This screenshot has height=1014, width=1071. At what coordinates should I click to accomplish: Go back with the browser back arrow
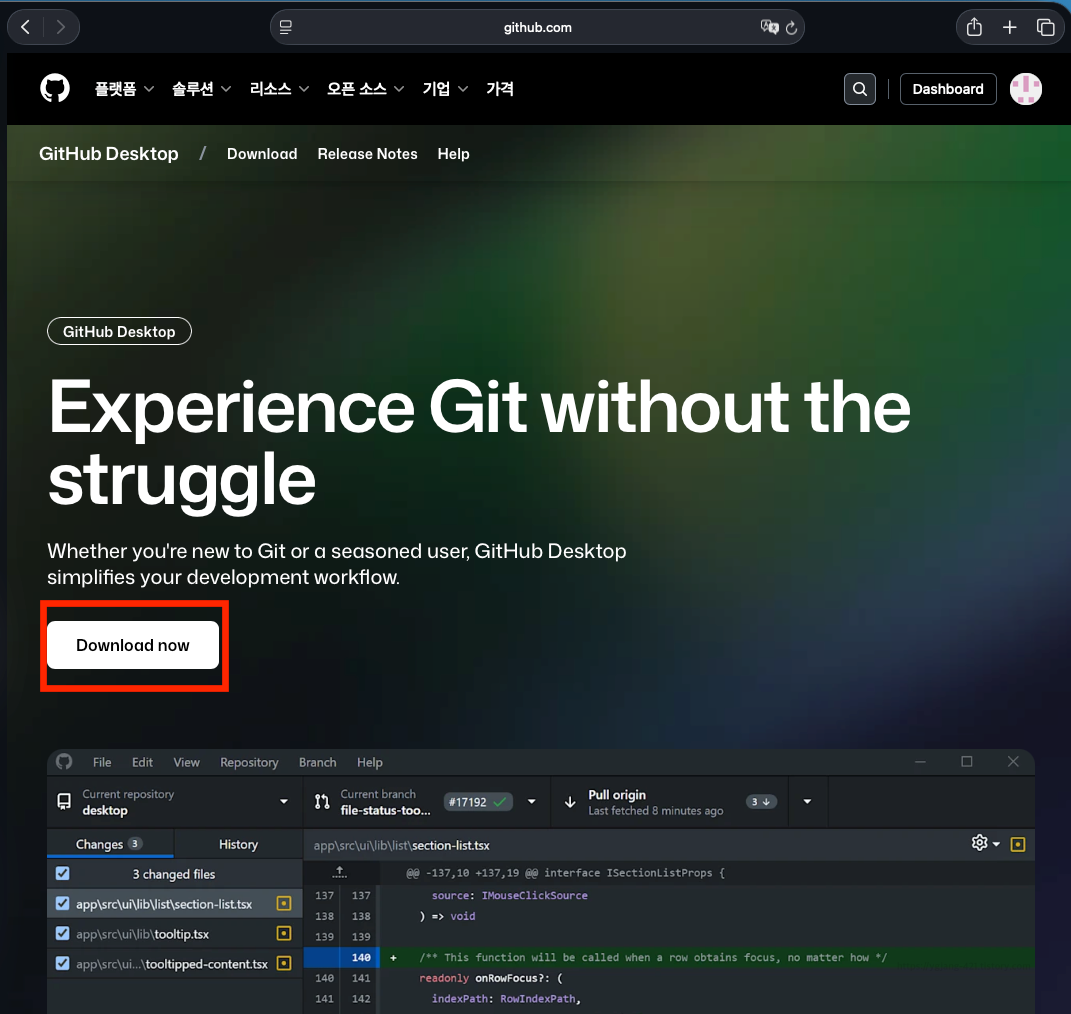click(26, 27)
